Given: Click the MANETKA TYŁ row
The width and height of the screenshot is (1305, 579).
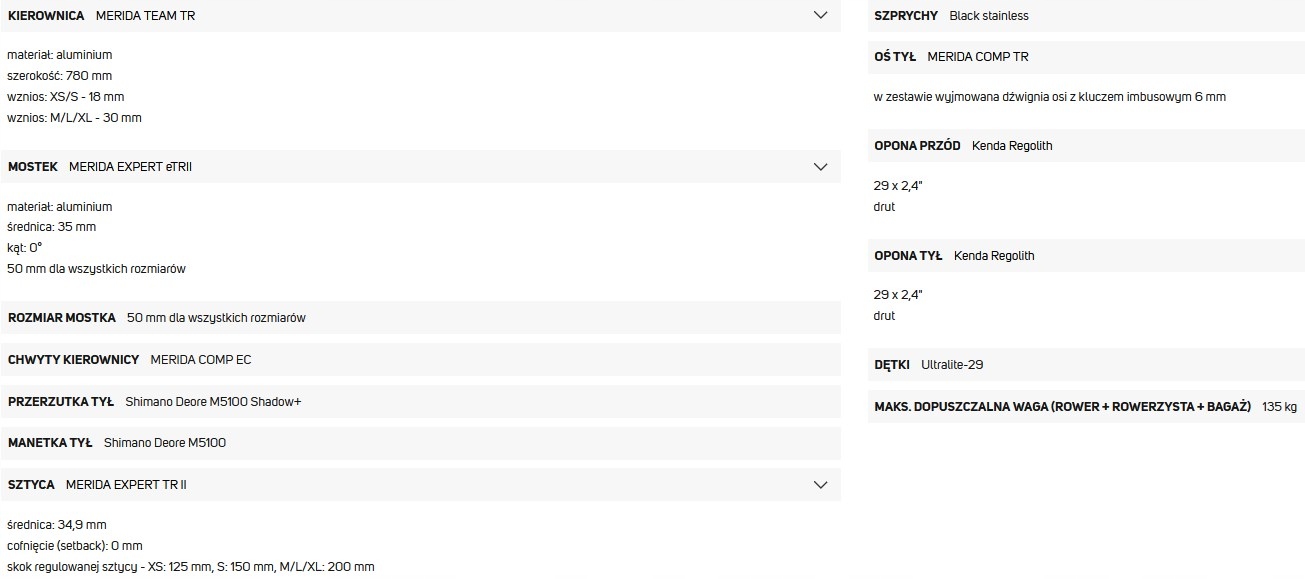Looking at the screenshot, I should [x=420, y=442].
